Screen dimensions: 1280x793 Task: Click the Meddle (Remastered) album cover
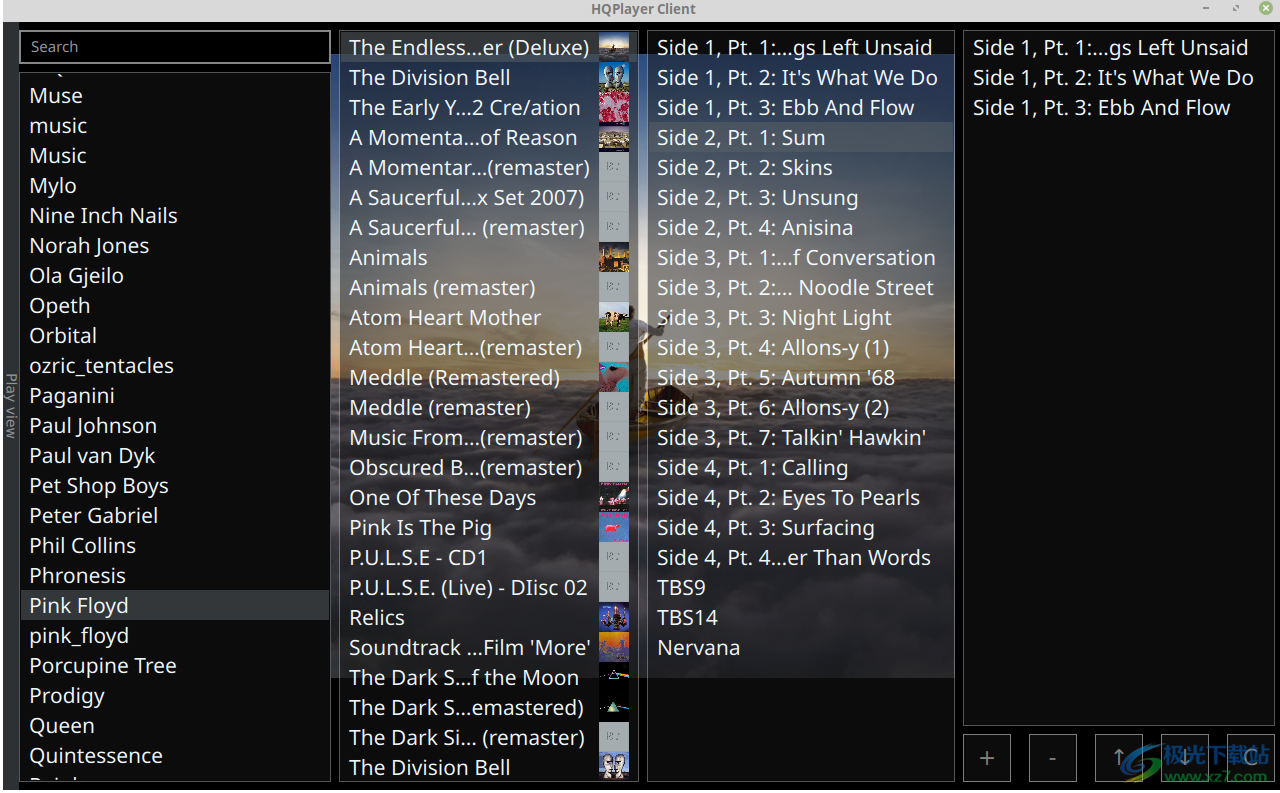click(614, 377)
